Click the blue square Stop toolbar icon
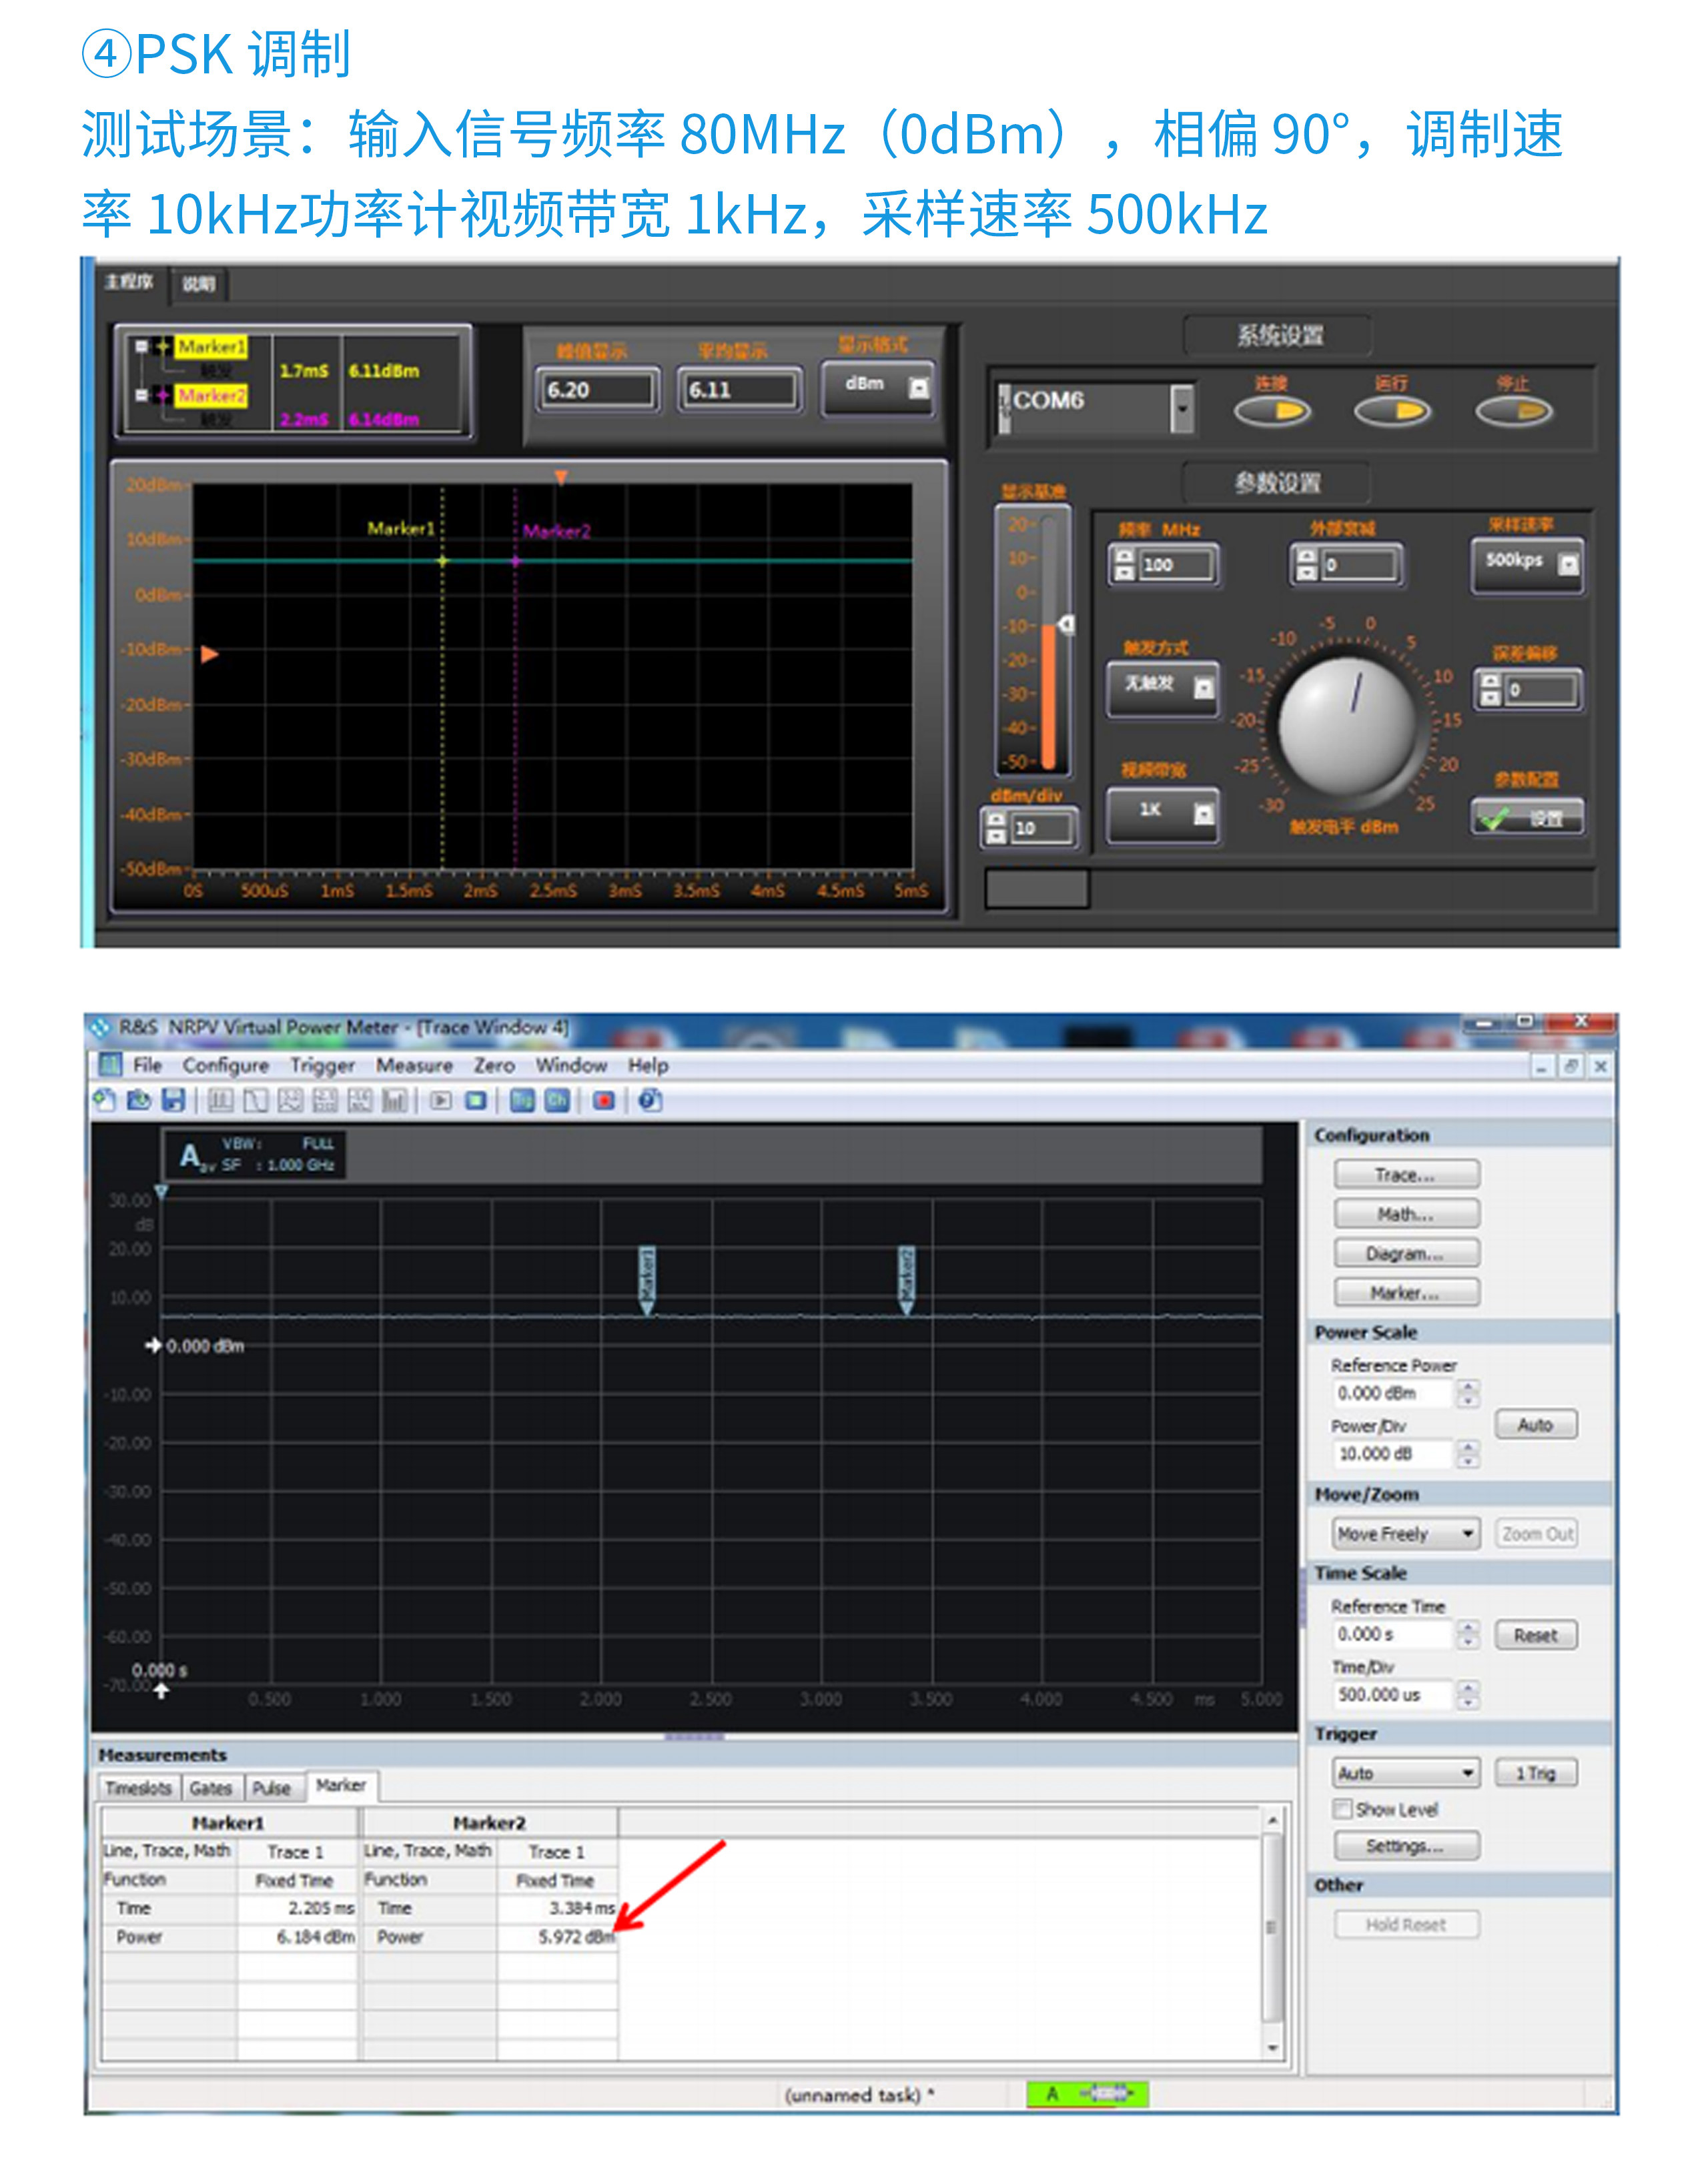The width and height of the screenshot is (1708, 2164). 476,1101
